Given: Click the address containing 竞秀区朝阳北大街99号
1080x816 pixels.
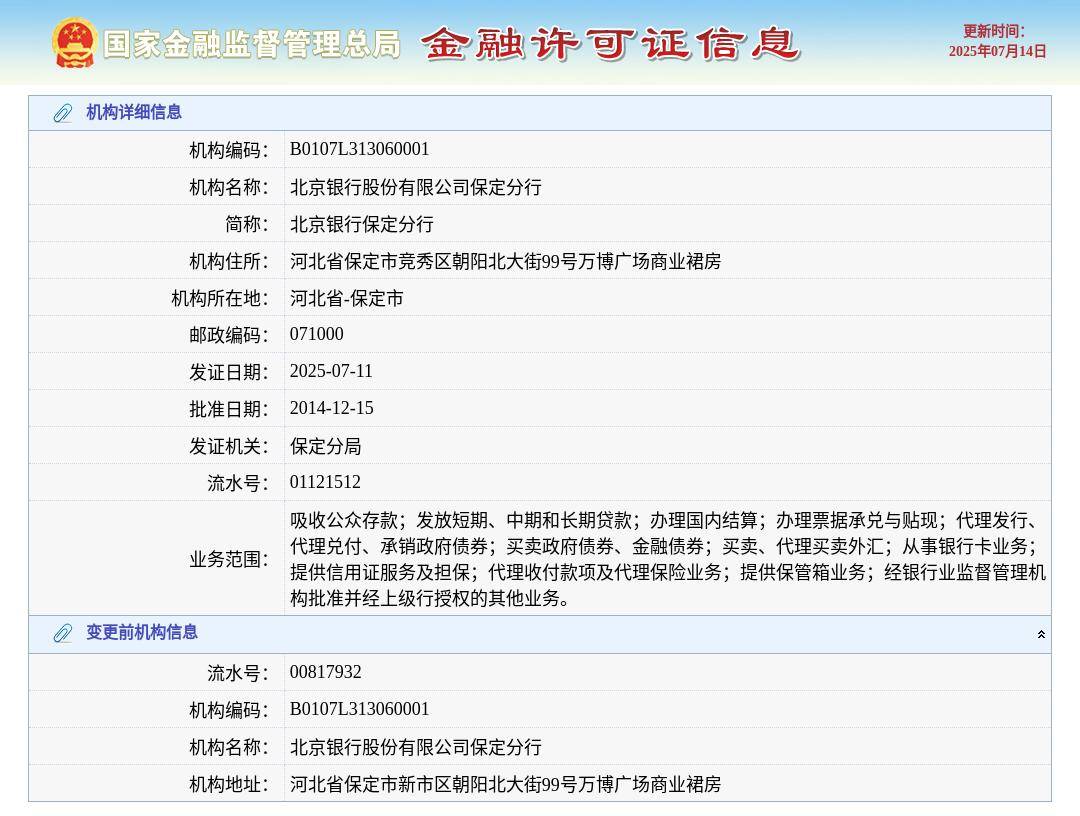Looking at the screenshot, I should coord(505,261).
